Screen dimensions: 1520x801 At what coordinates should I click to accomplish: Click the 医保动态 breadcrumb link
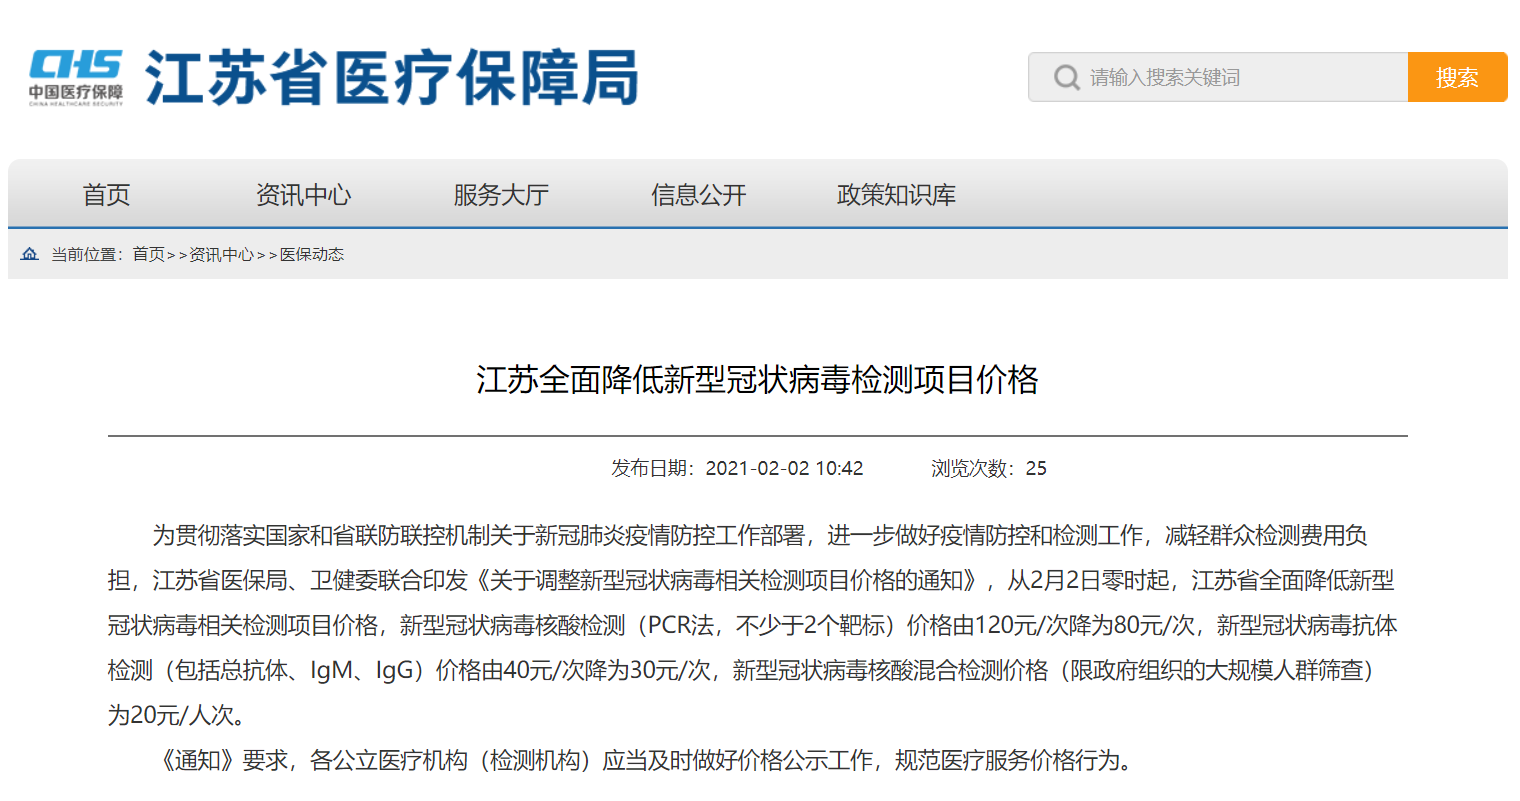[311, 255]
